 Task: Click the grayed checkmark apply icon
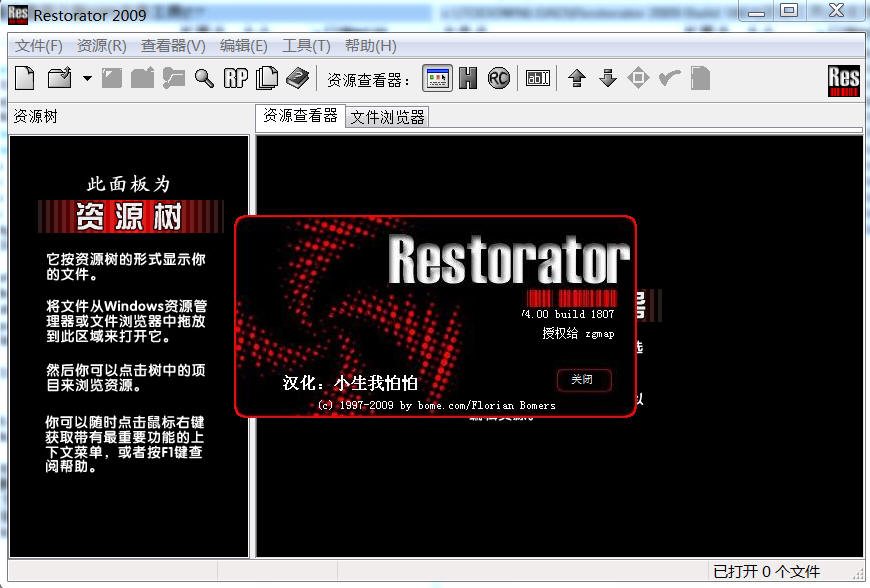coord(670,78)
